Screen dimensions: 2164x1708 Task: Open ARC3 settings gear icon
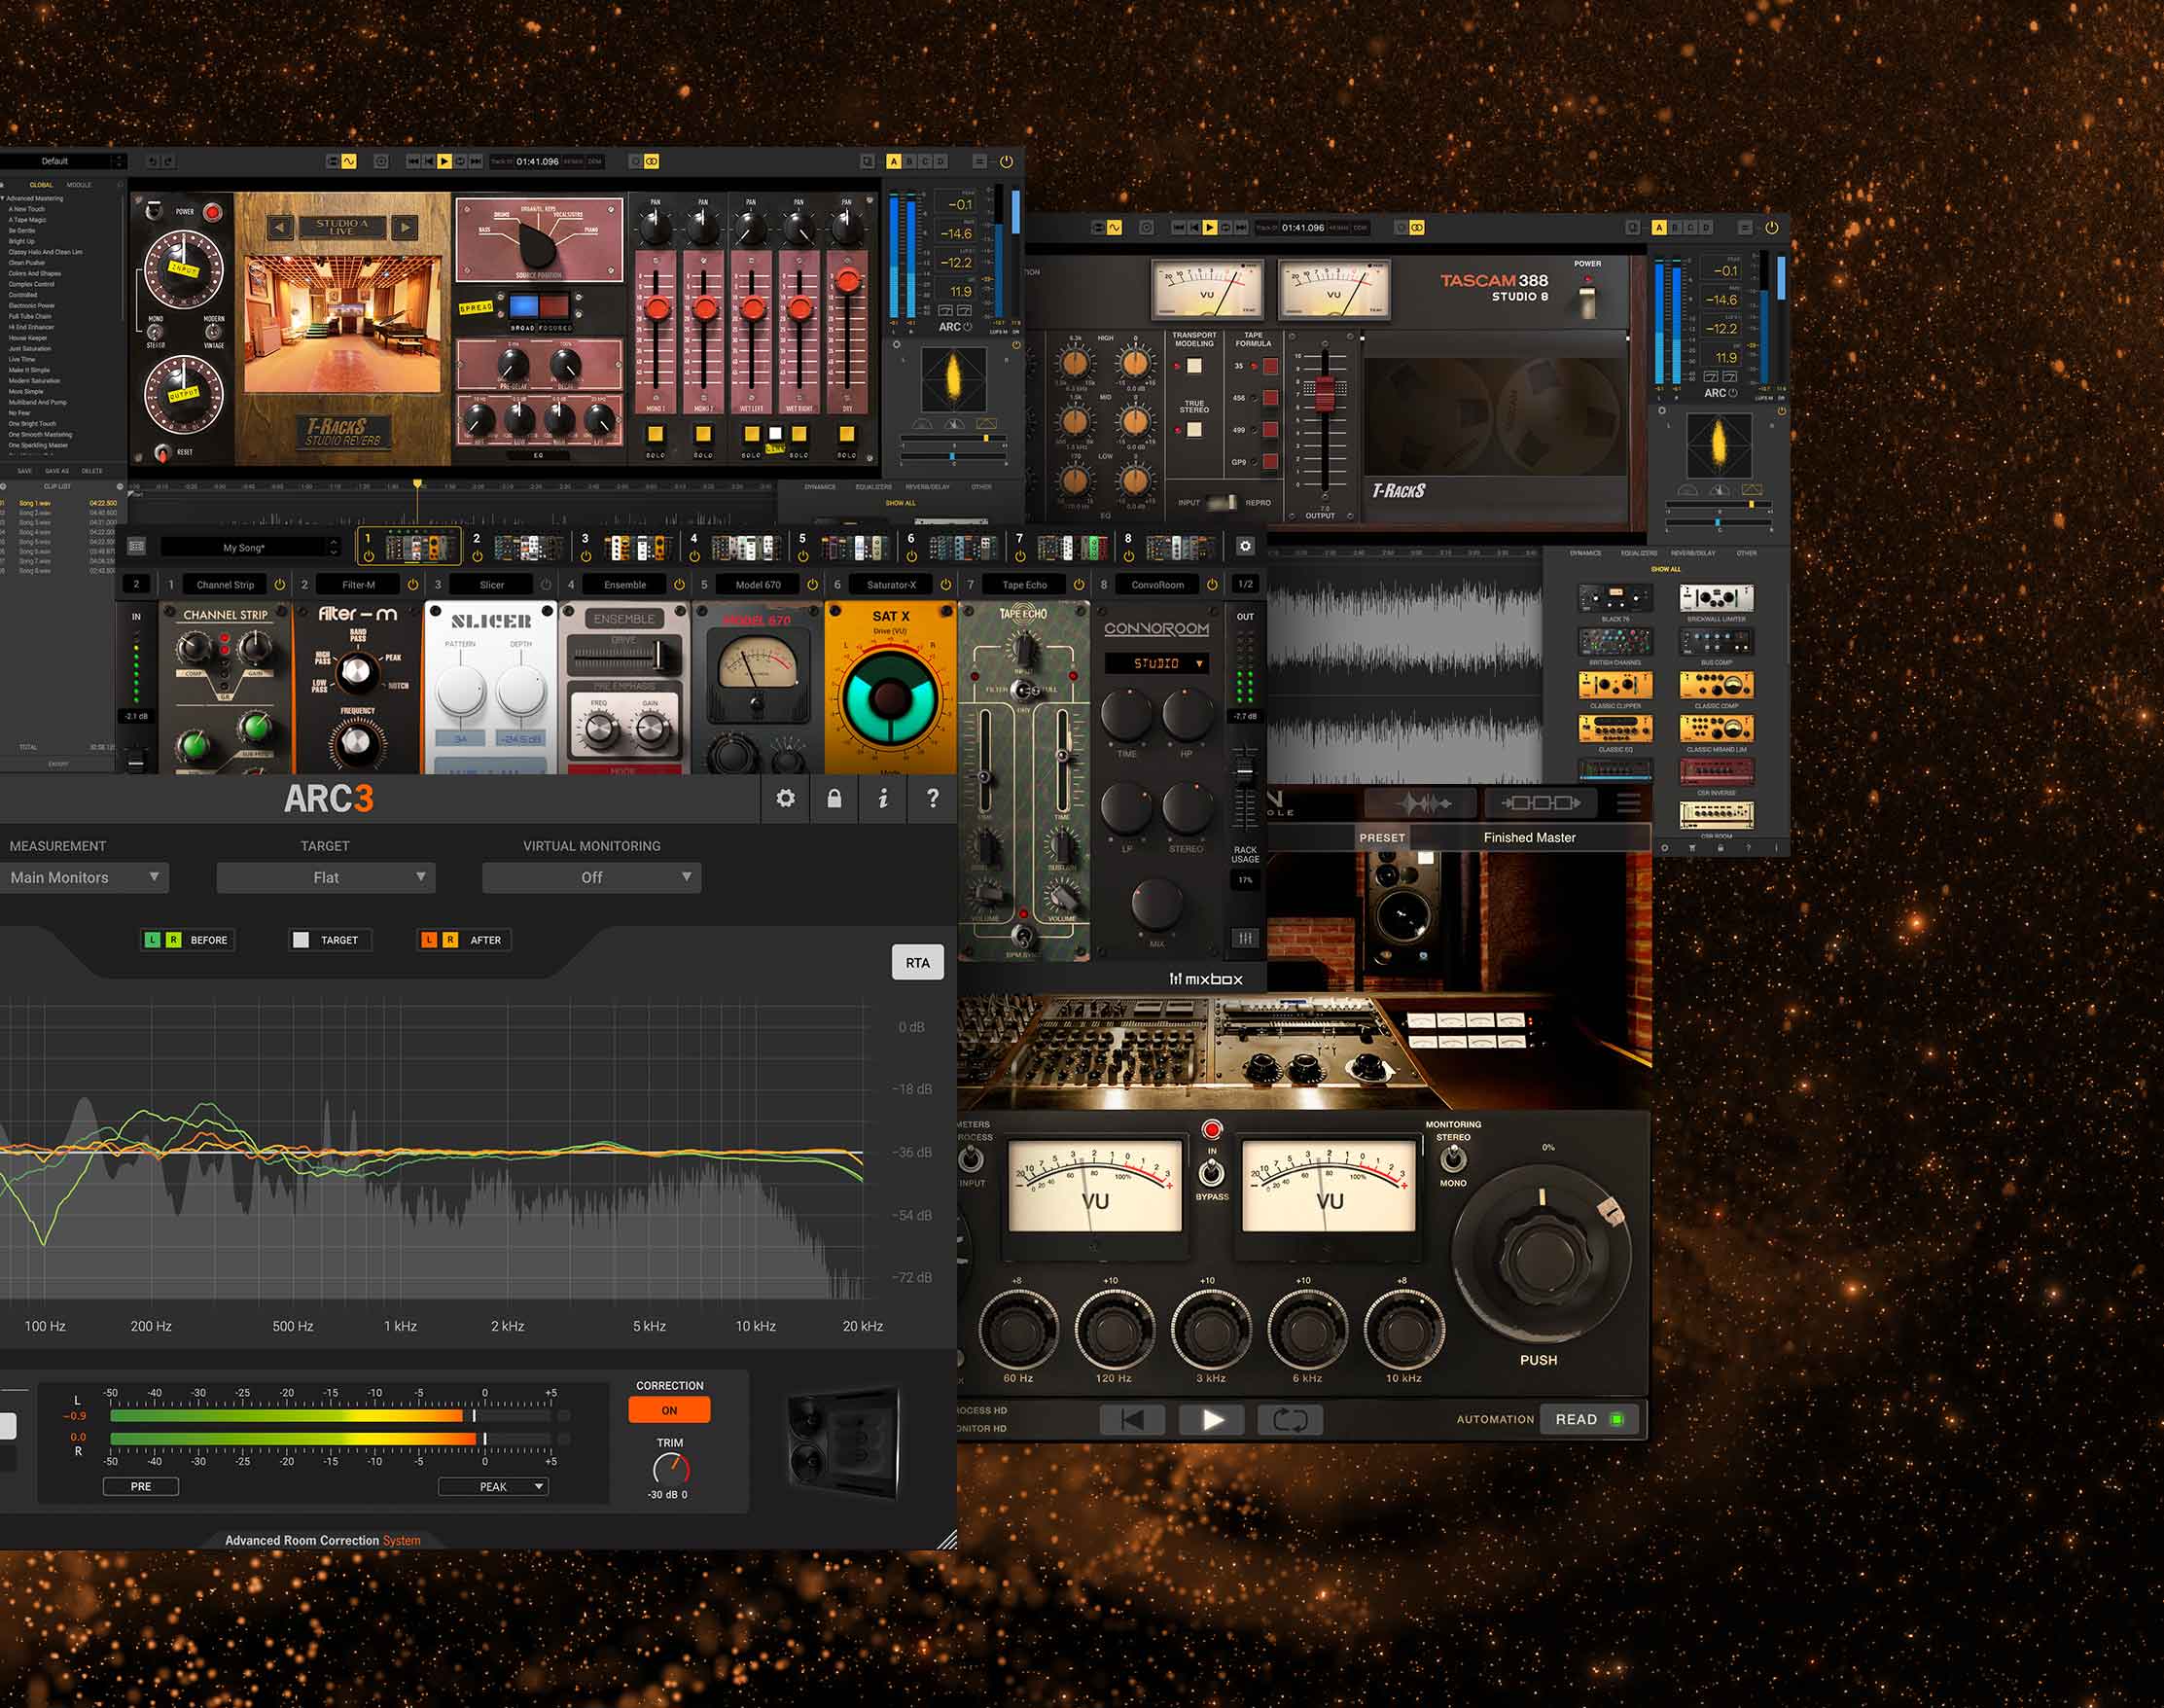click(x=785, y=798)
